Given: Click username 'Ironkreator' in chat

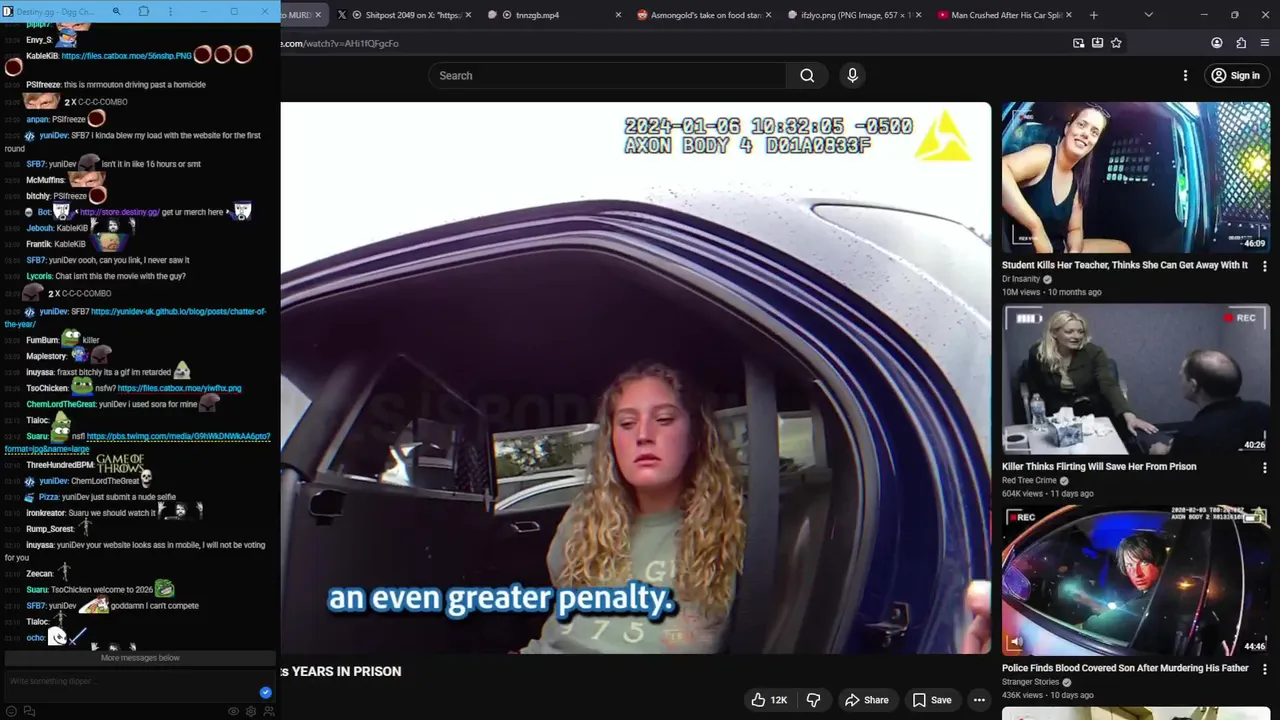Looking at the screenshot, I should point(45,513).
